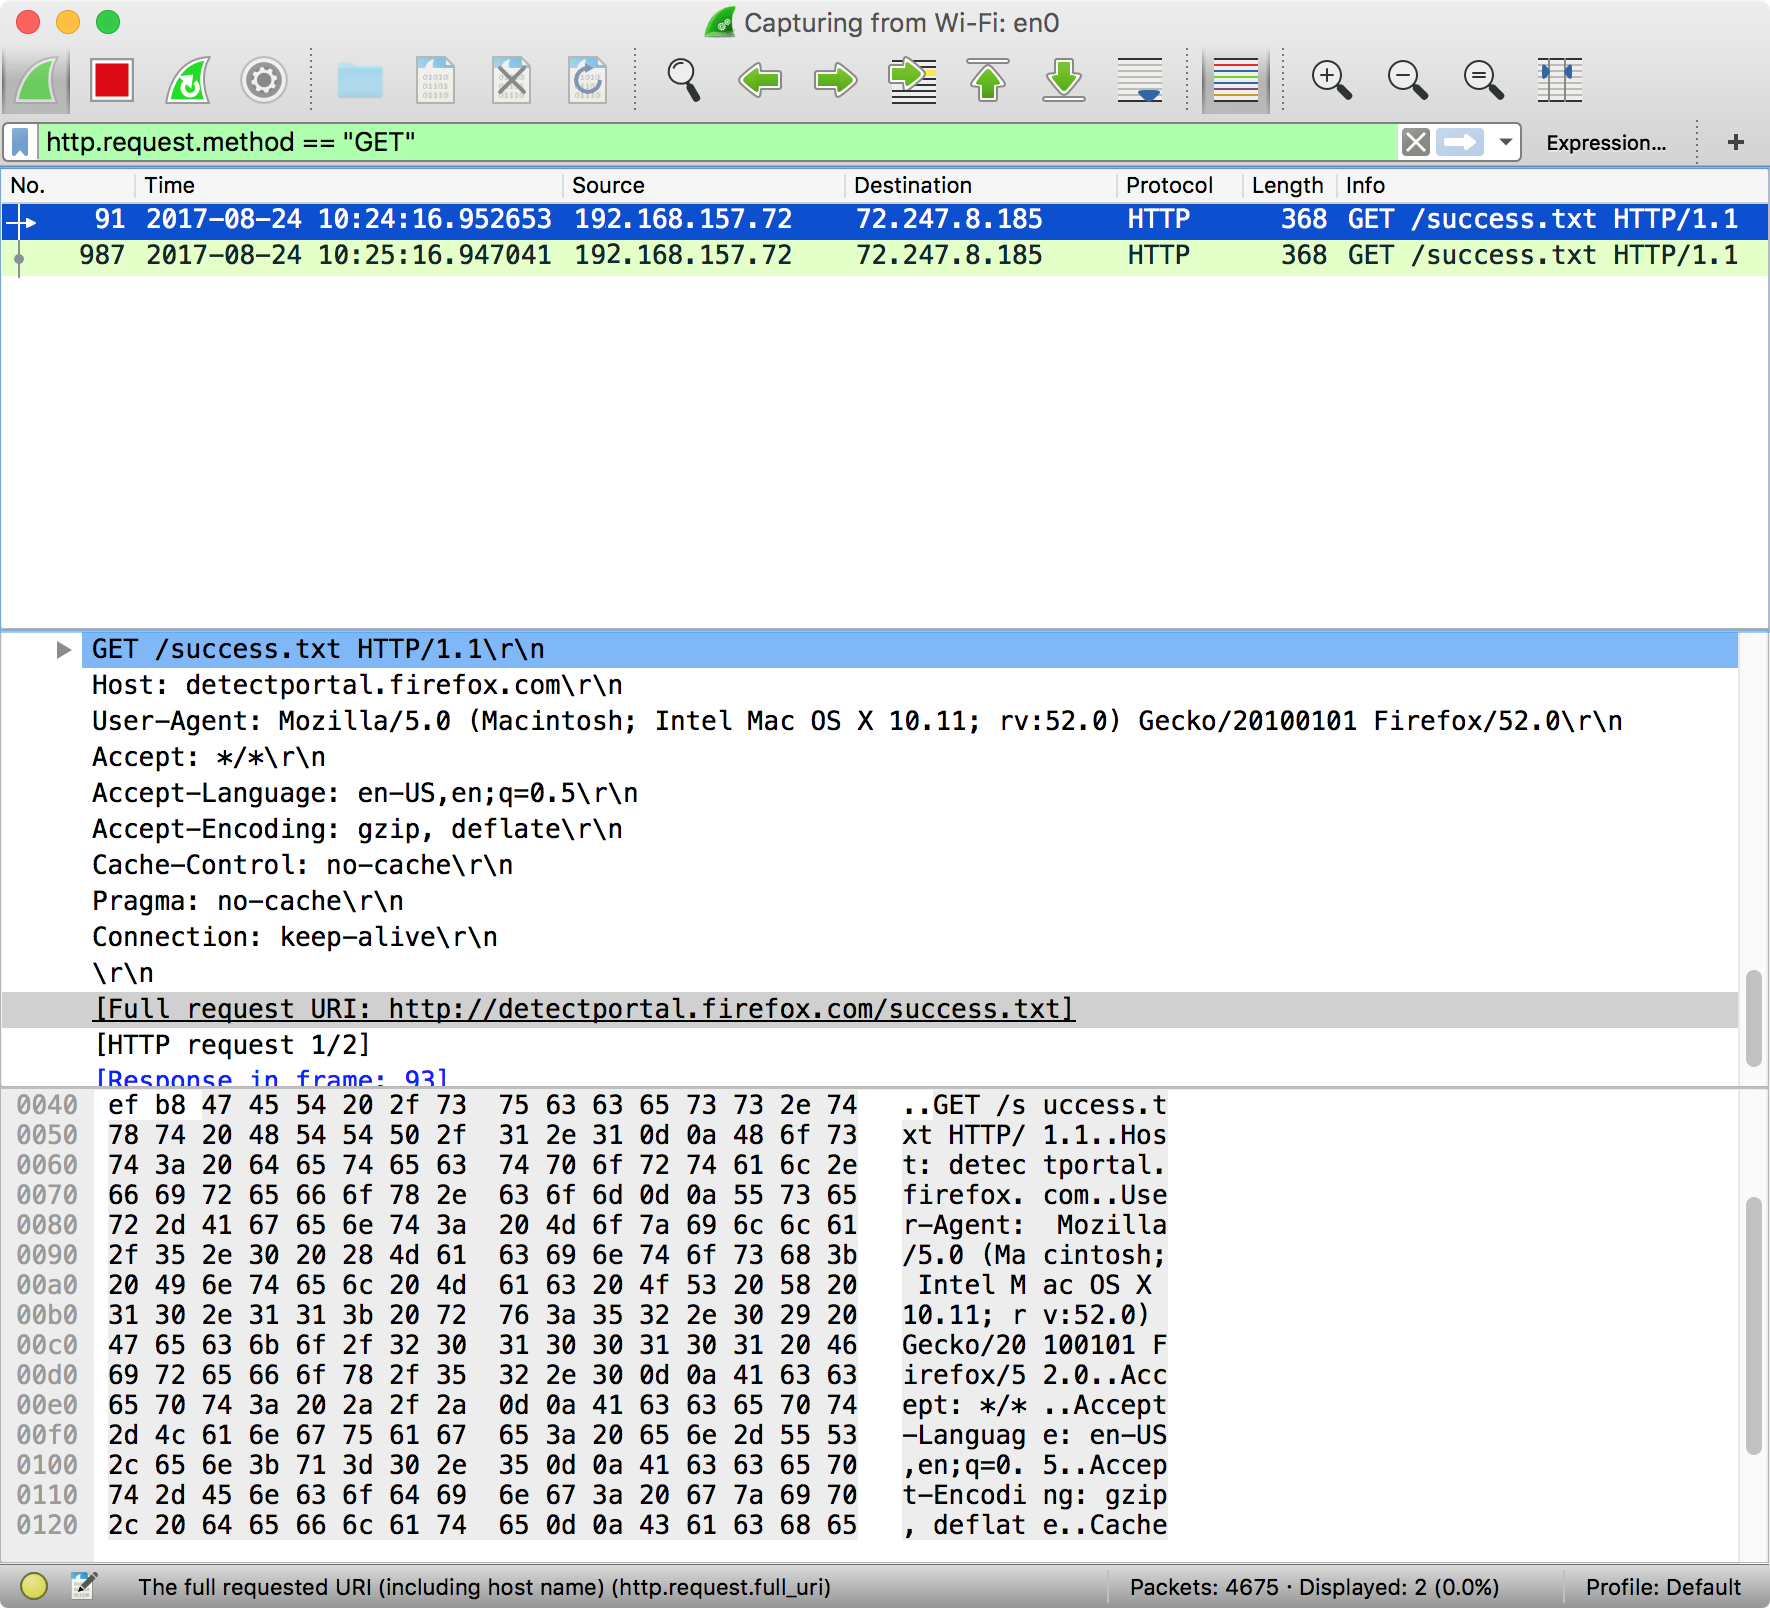Click the packet details pane scrollbar
1770x1608 pixels.
(x=1753, y=1018)
